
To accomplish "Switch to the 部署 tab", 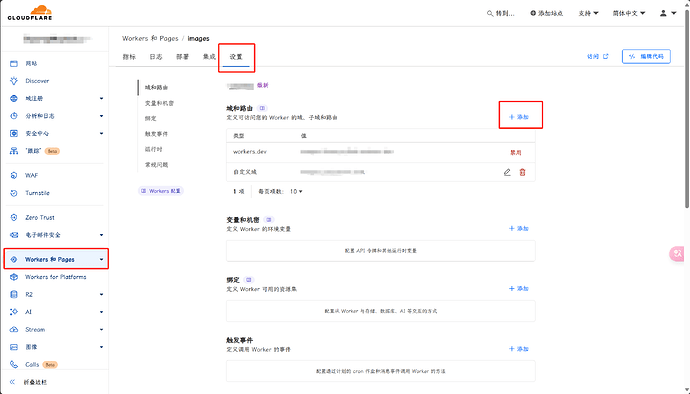I will [x=183, y=57].
